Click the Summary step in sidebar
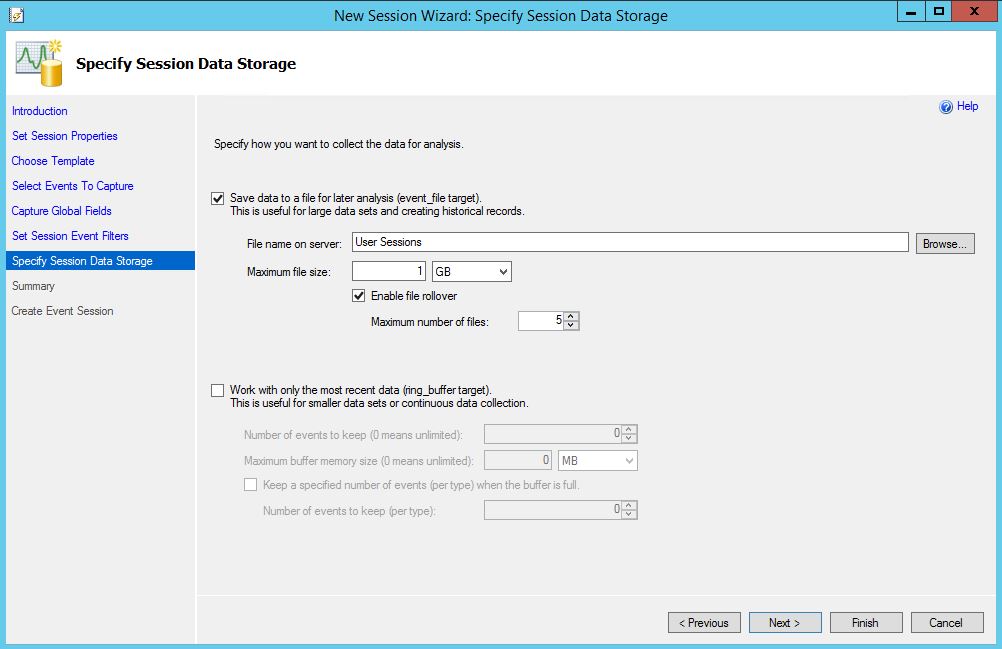 coord(33,286)
